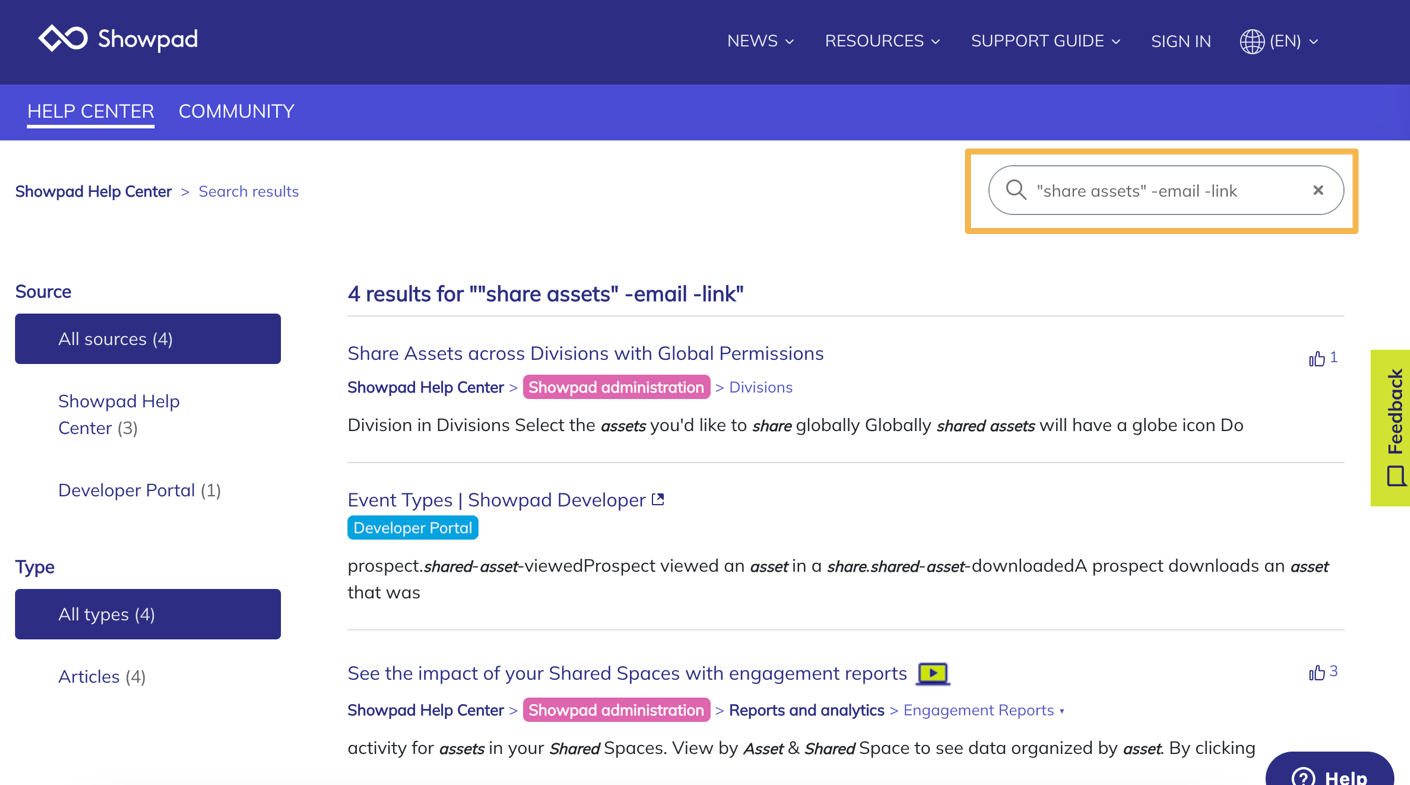Click the Showpad administration tag under Share Assets
Viewport: 1410px width, 785px height.
pos(616,387)
